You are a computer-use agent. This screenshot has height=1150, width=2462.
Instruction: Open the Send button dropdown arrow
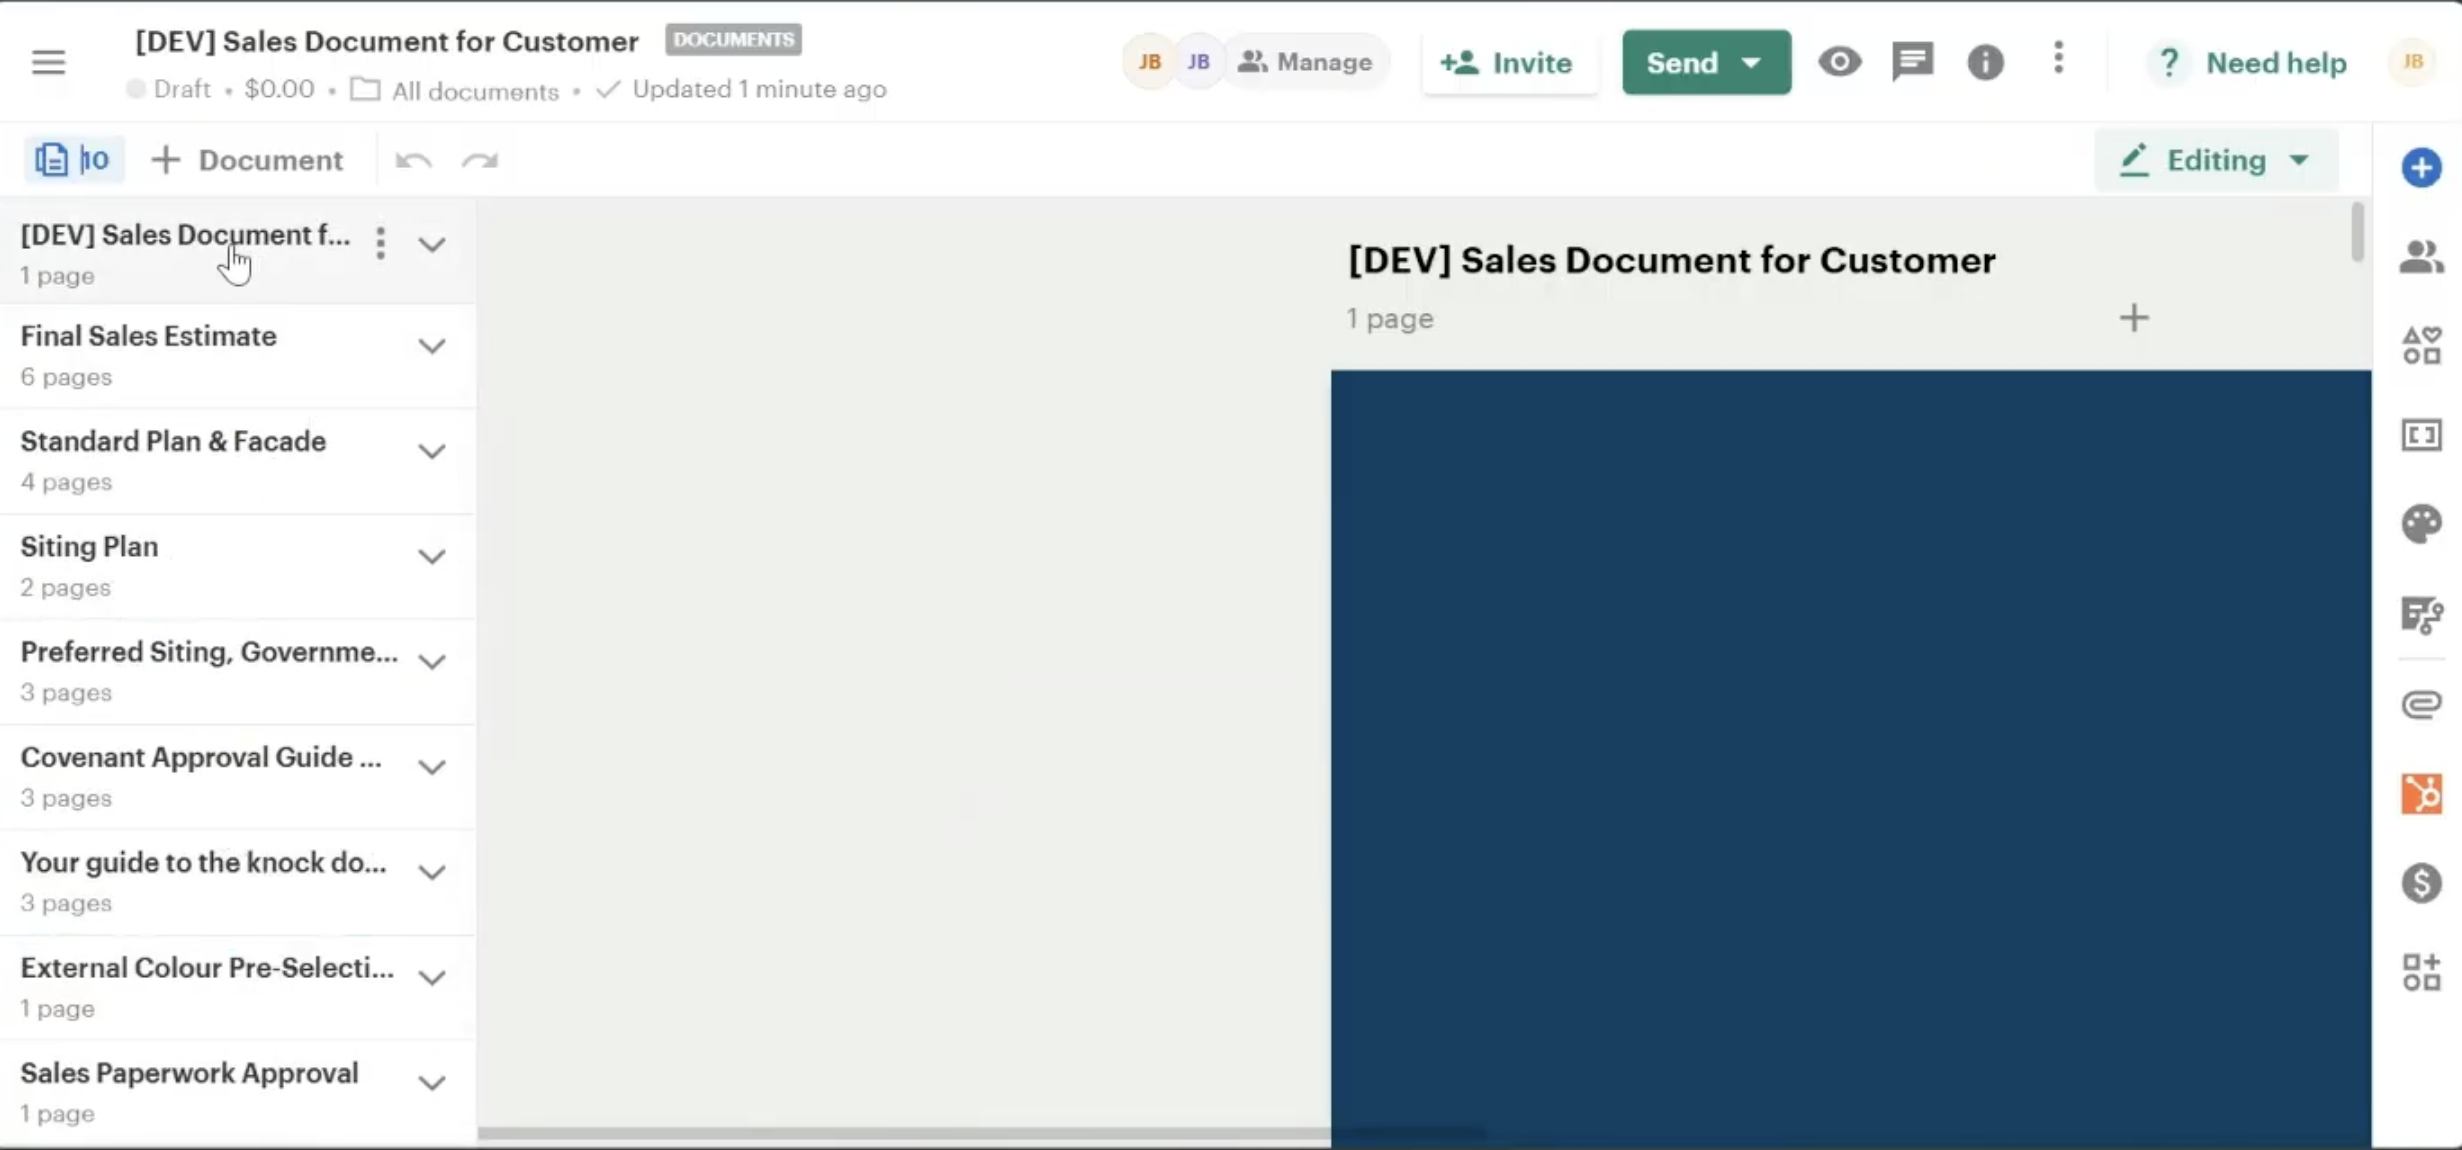[x=1751, y=62]
